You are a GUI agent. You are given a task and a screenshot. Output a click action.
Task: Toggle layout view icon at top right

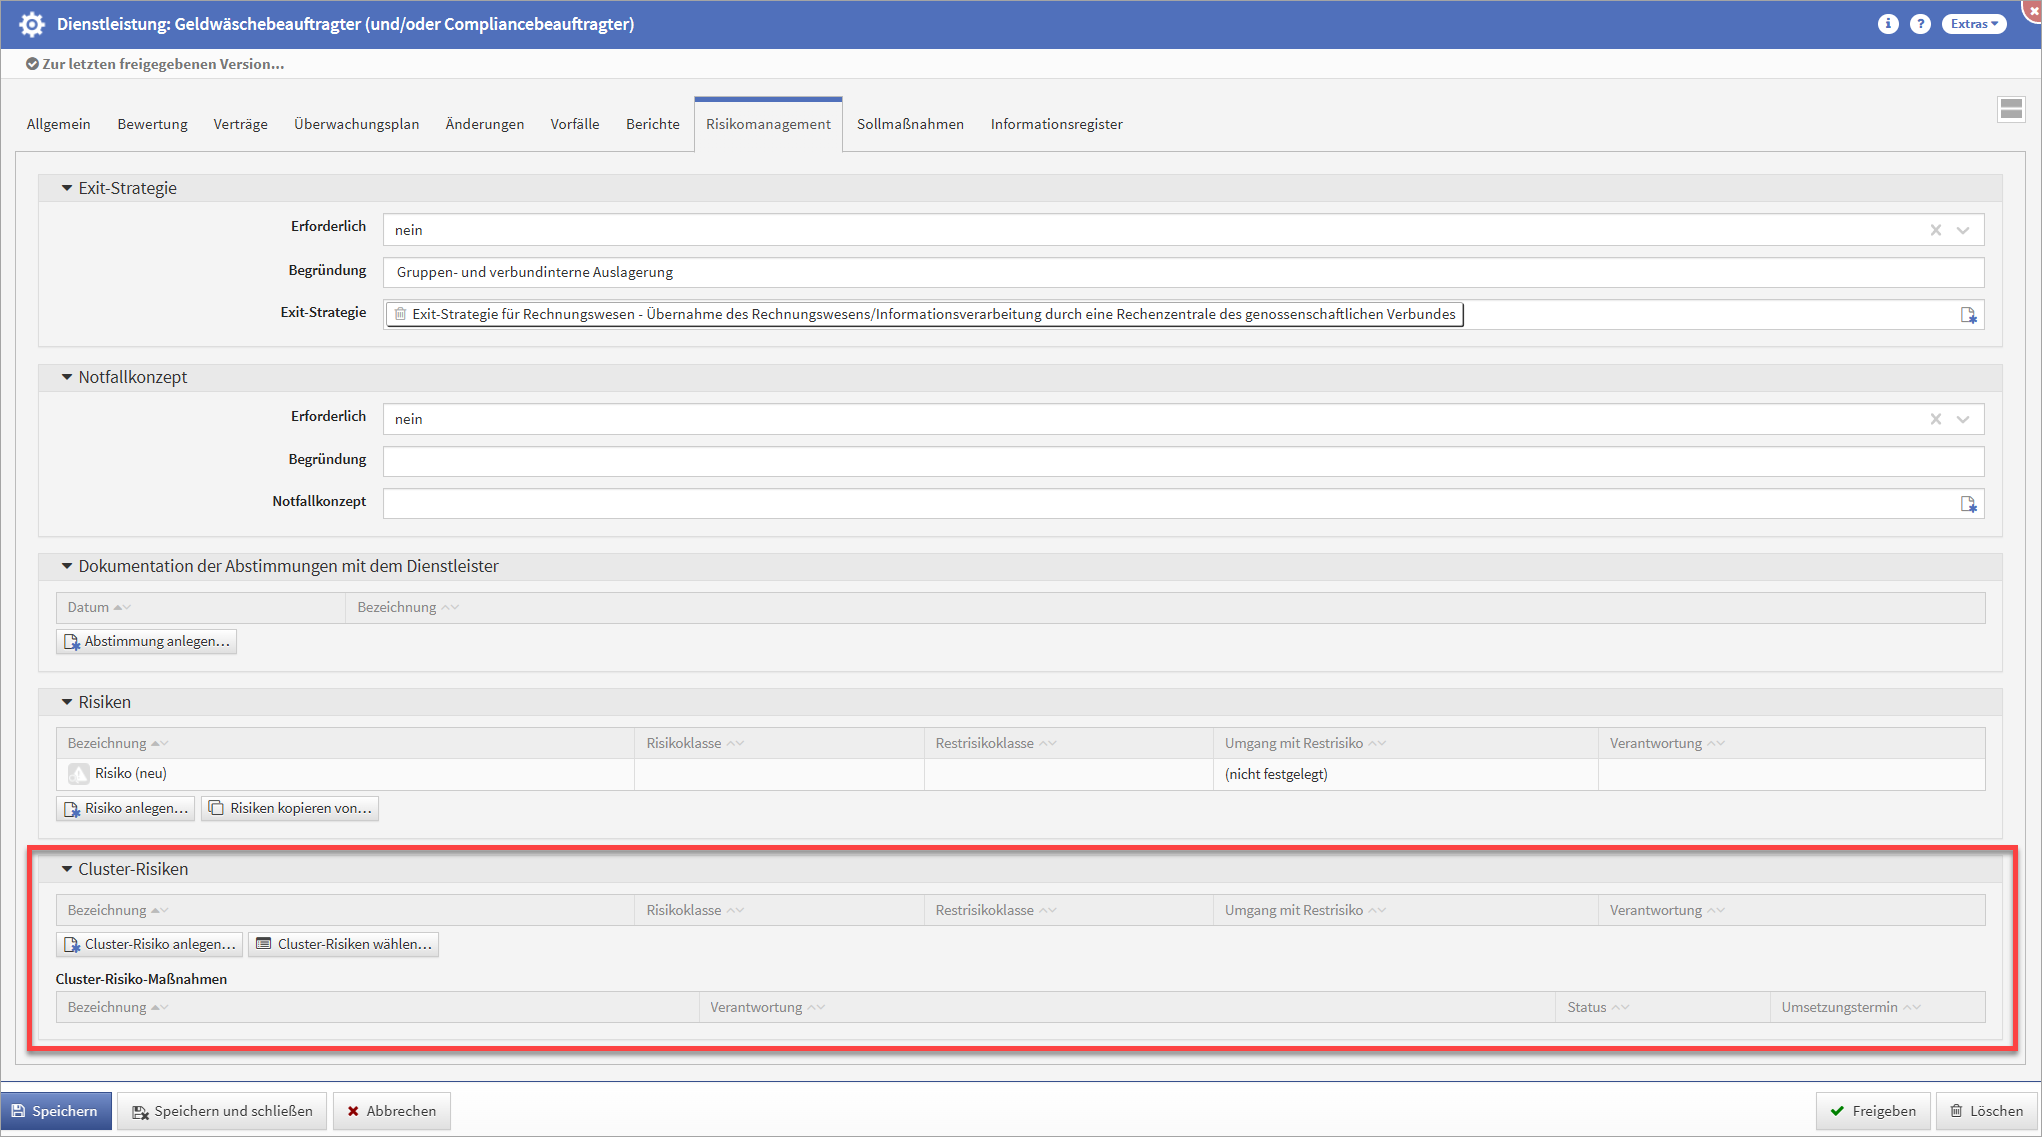(2011, 109)
